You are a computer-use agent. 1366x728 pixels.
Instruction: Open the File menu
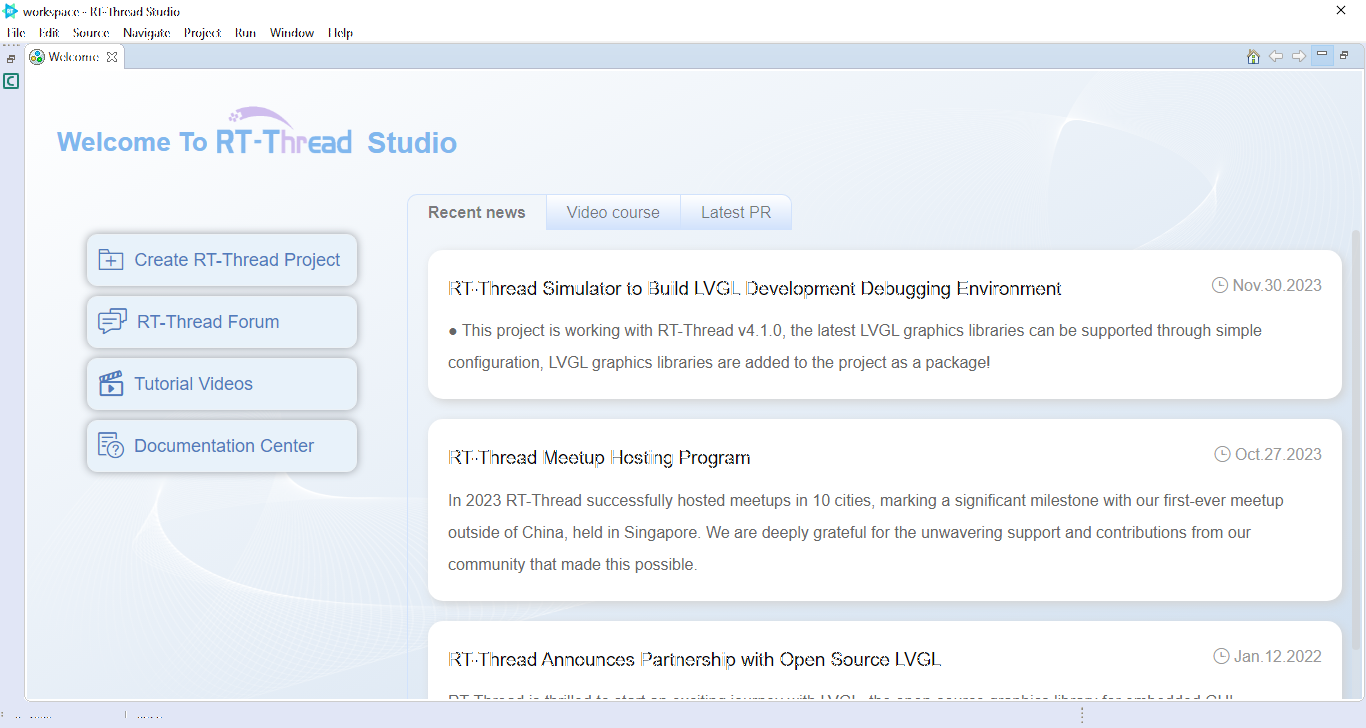pos(16,33)
